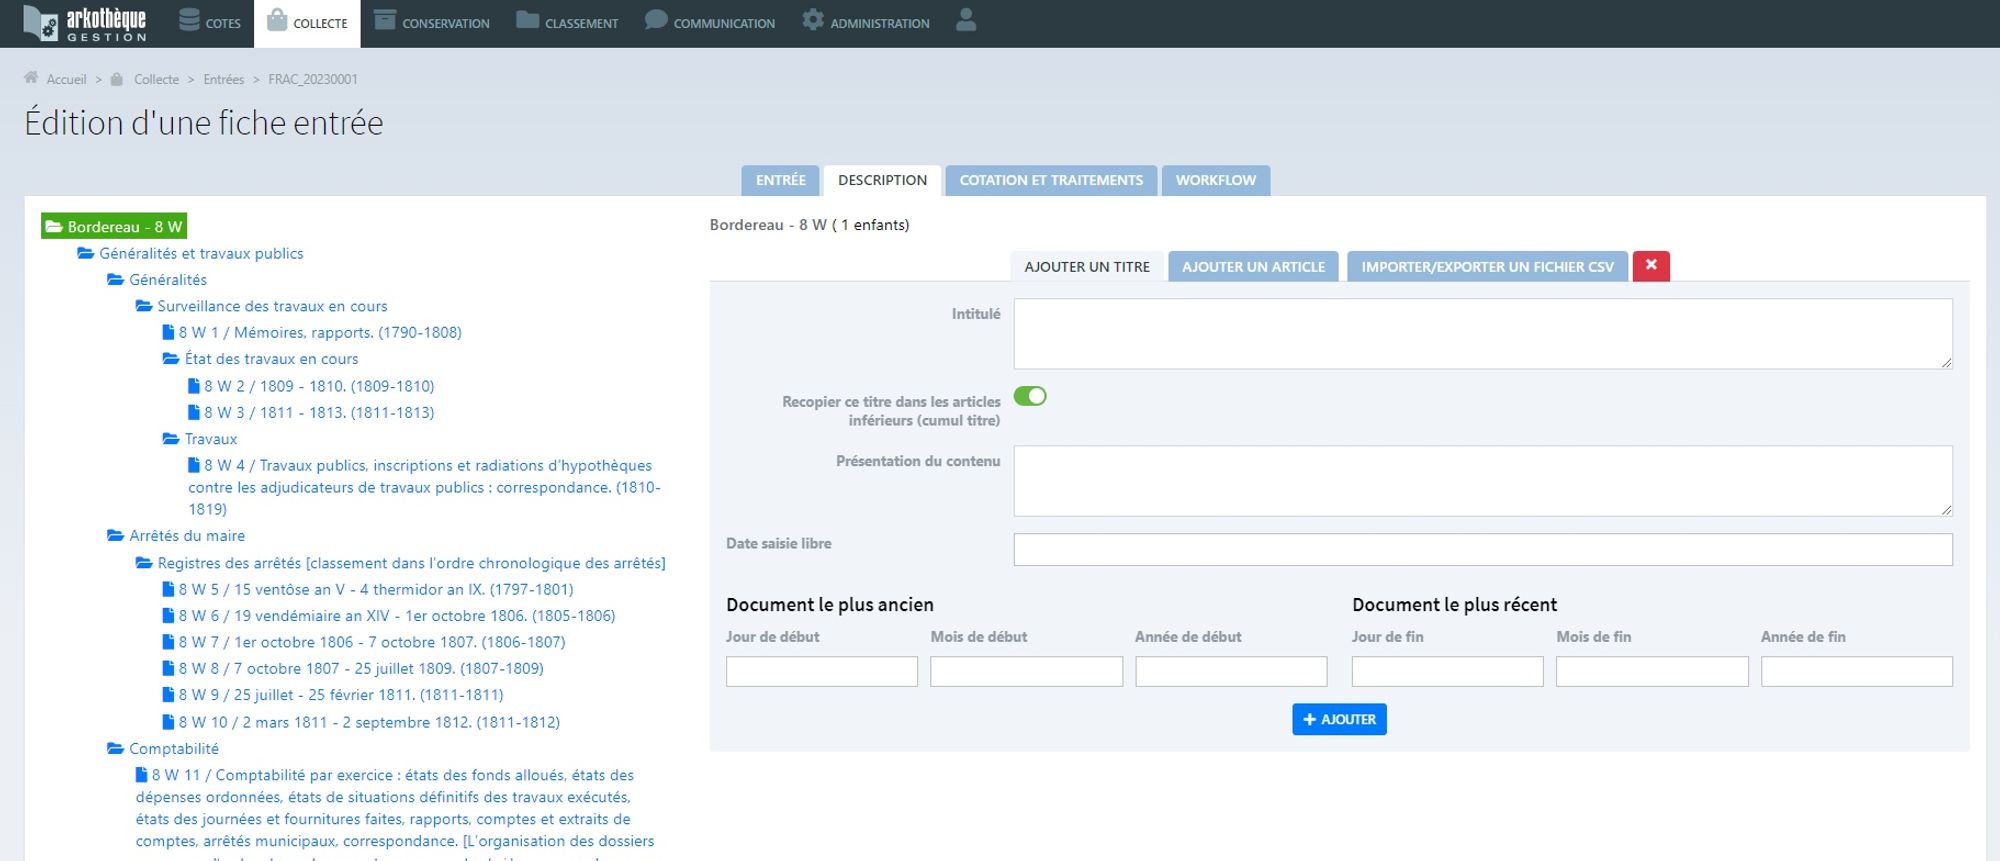Collapse the État des travaux en cours folder

click(x=171, y=359)
